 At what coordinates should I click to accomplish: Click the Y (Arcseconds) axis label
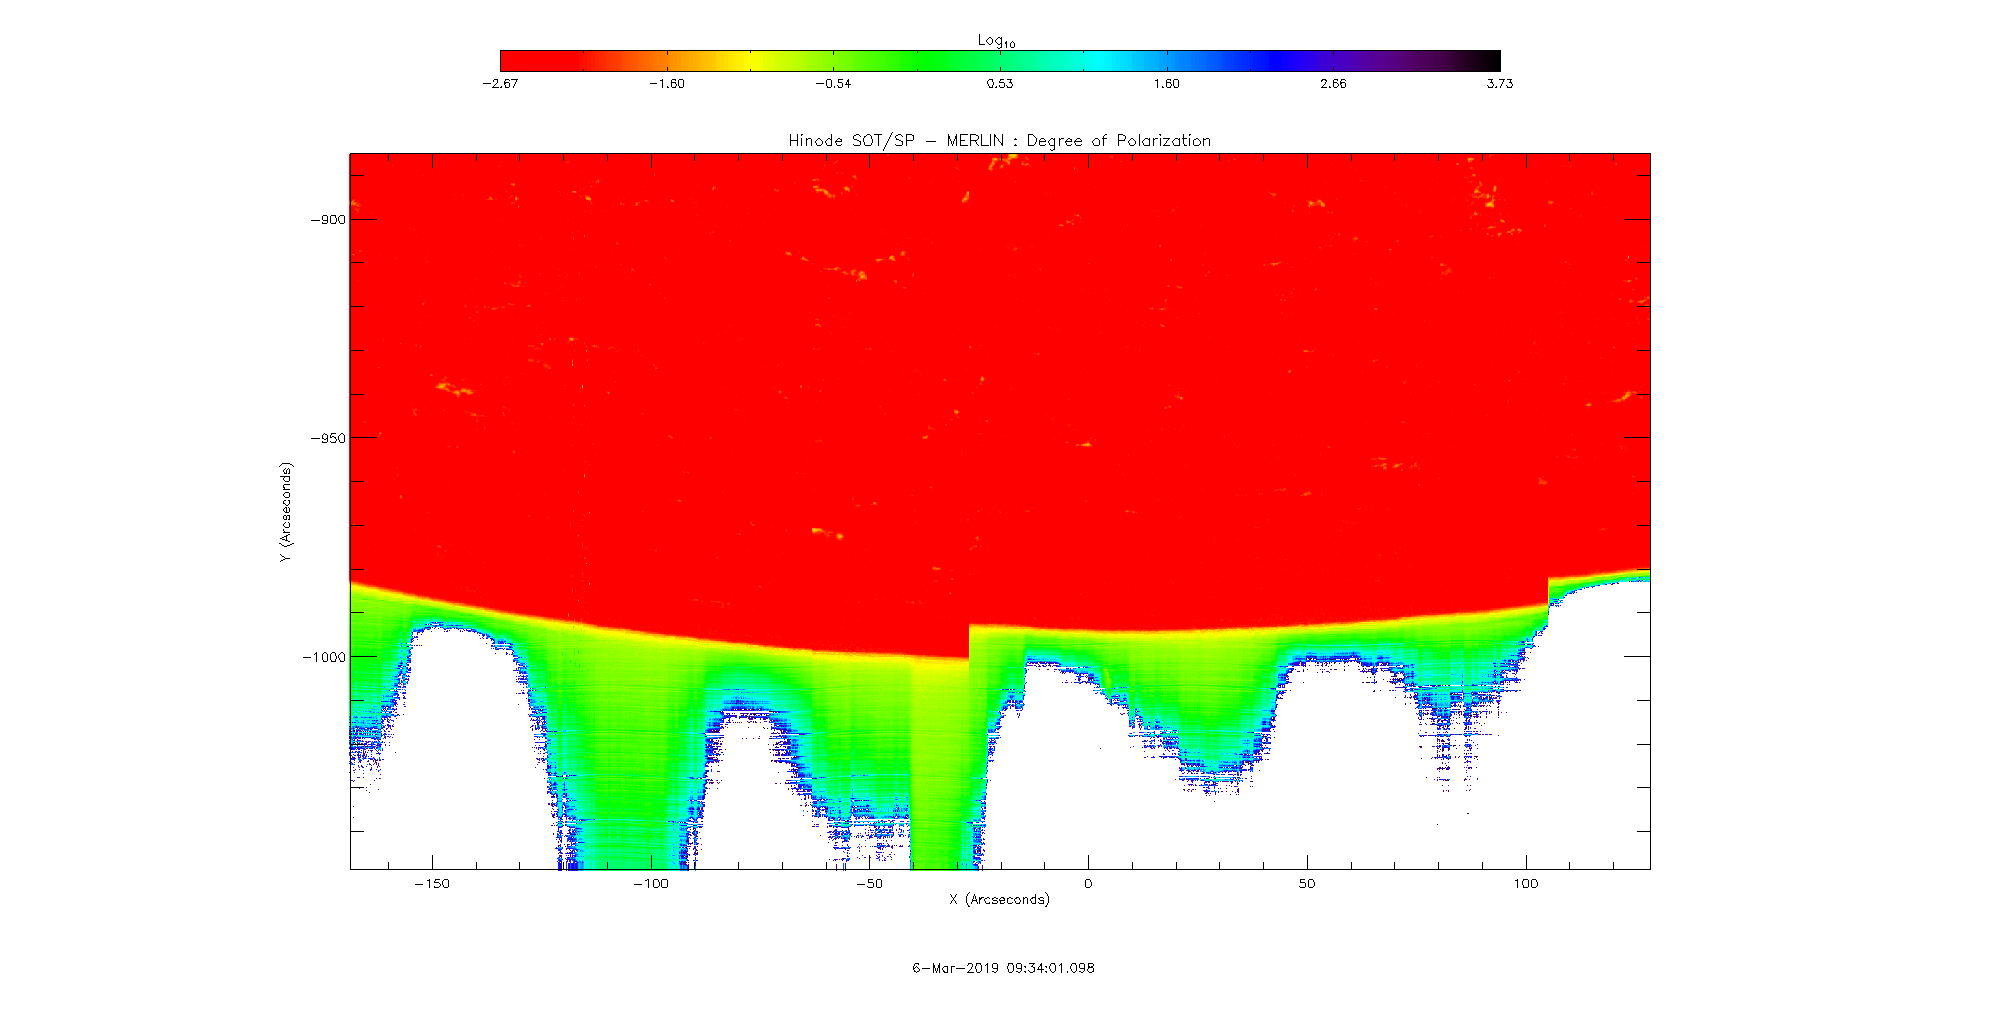tap(286, 512)
